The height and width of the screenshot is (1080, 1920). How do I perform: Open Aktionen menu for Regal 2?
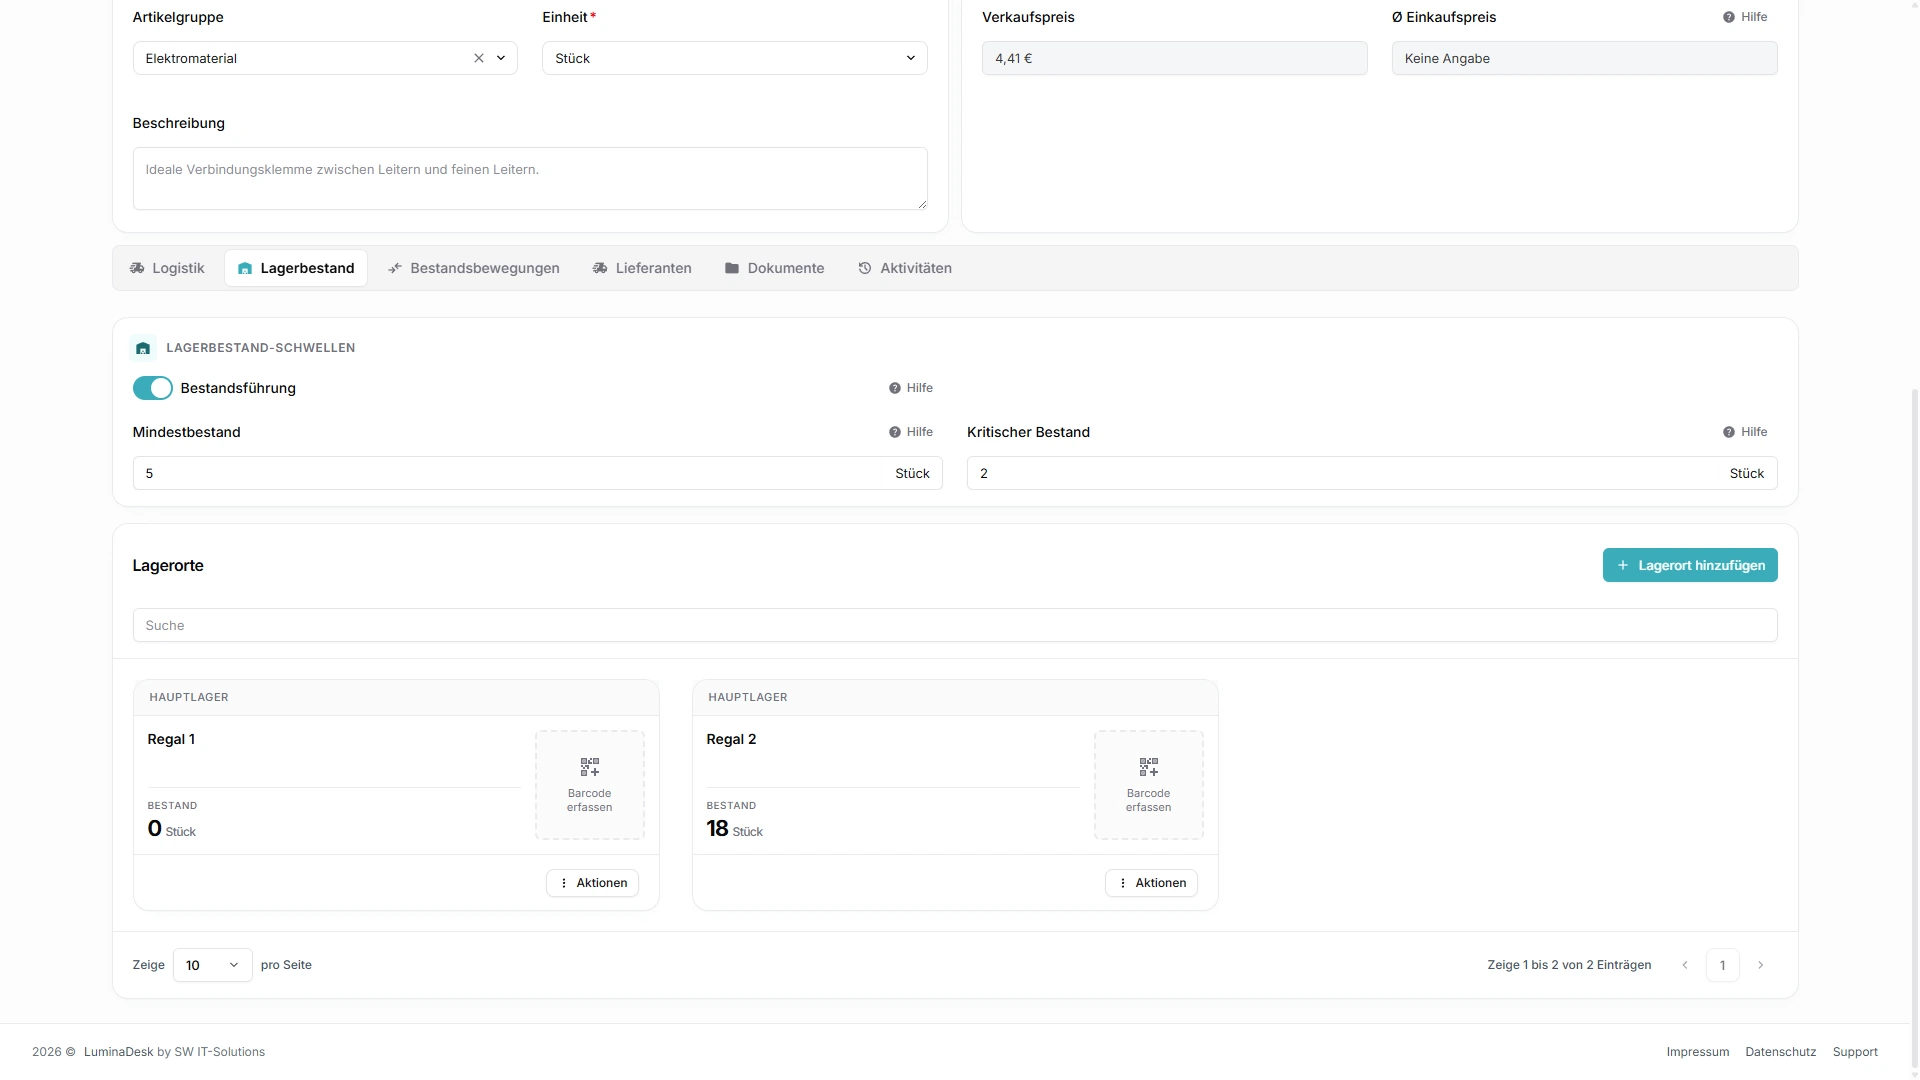(1151, 883)
